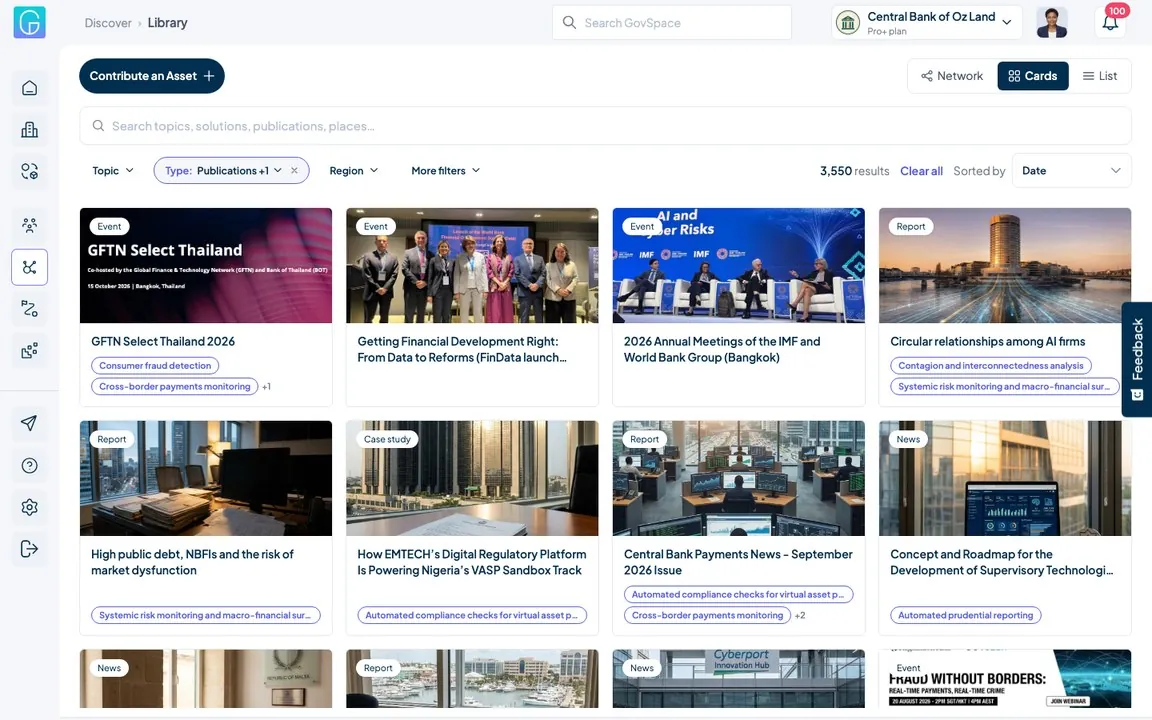Open the notifications bell icon
The width and height of the screenshot is (1152, 720).
pyautogui.click(x=1110, y=23)
